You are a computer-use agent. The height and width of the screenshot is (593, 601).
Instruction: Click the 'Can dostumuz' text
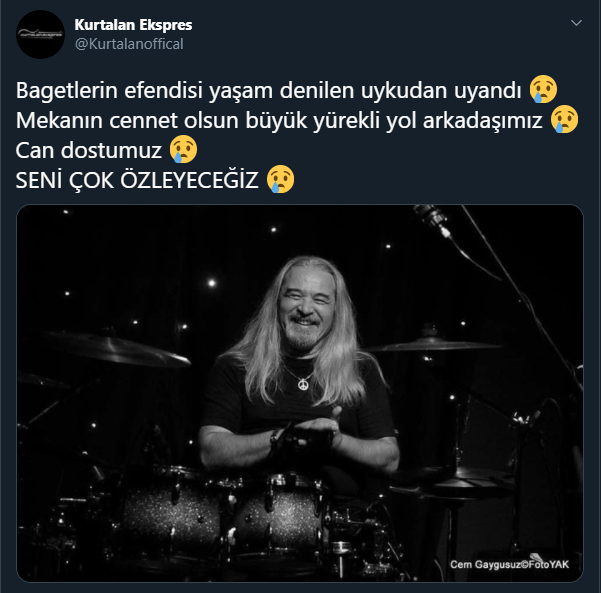[x=89, y=150]
